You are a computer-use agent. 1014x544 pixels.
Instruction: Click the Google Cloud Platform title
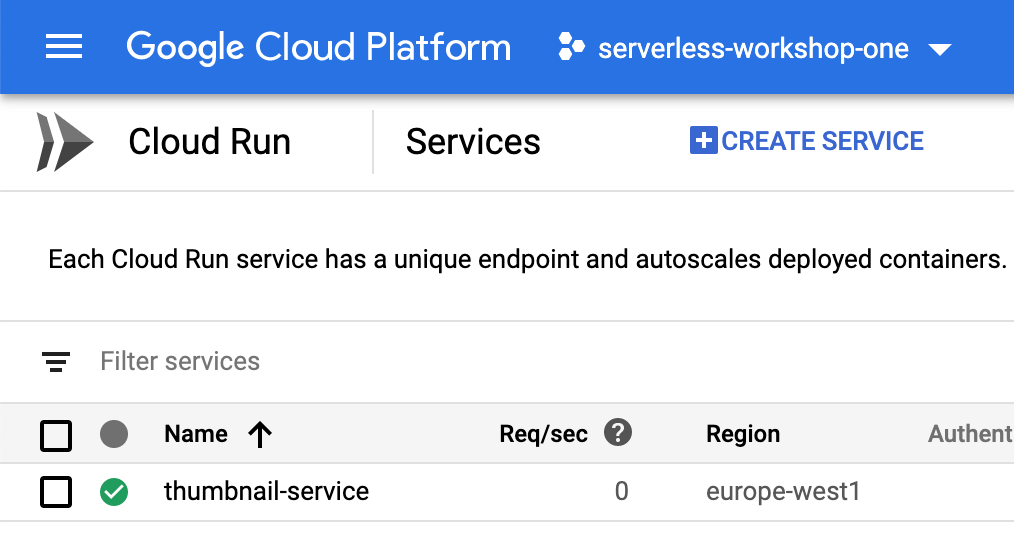click(x=318, y=47)
